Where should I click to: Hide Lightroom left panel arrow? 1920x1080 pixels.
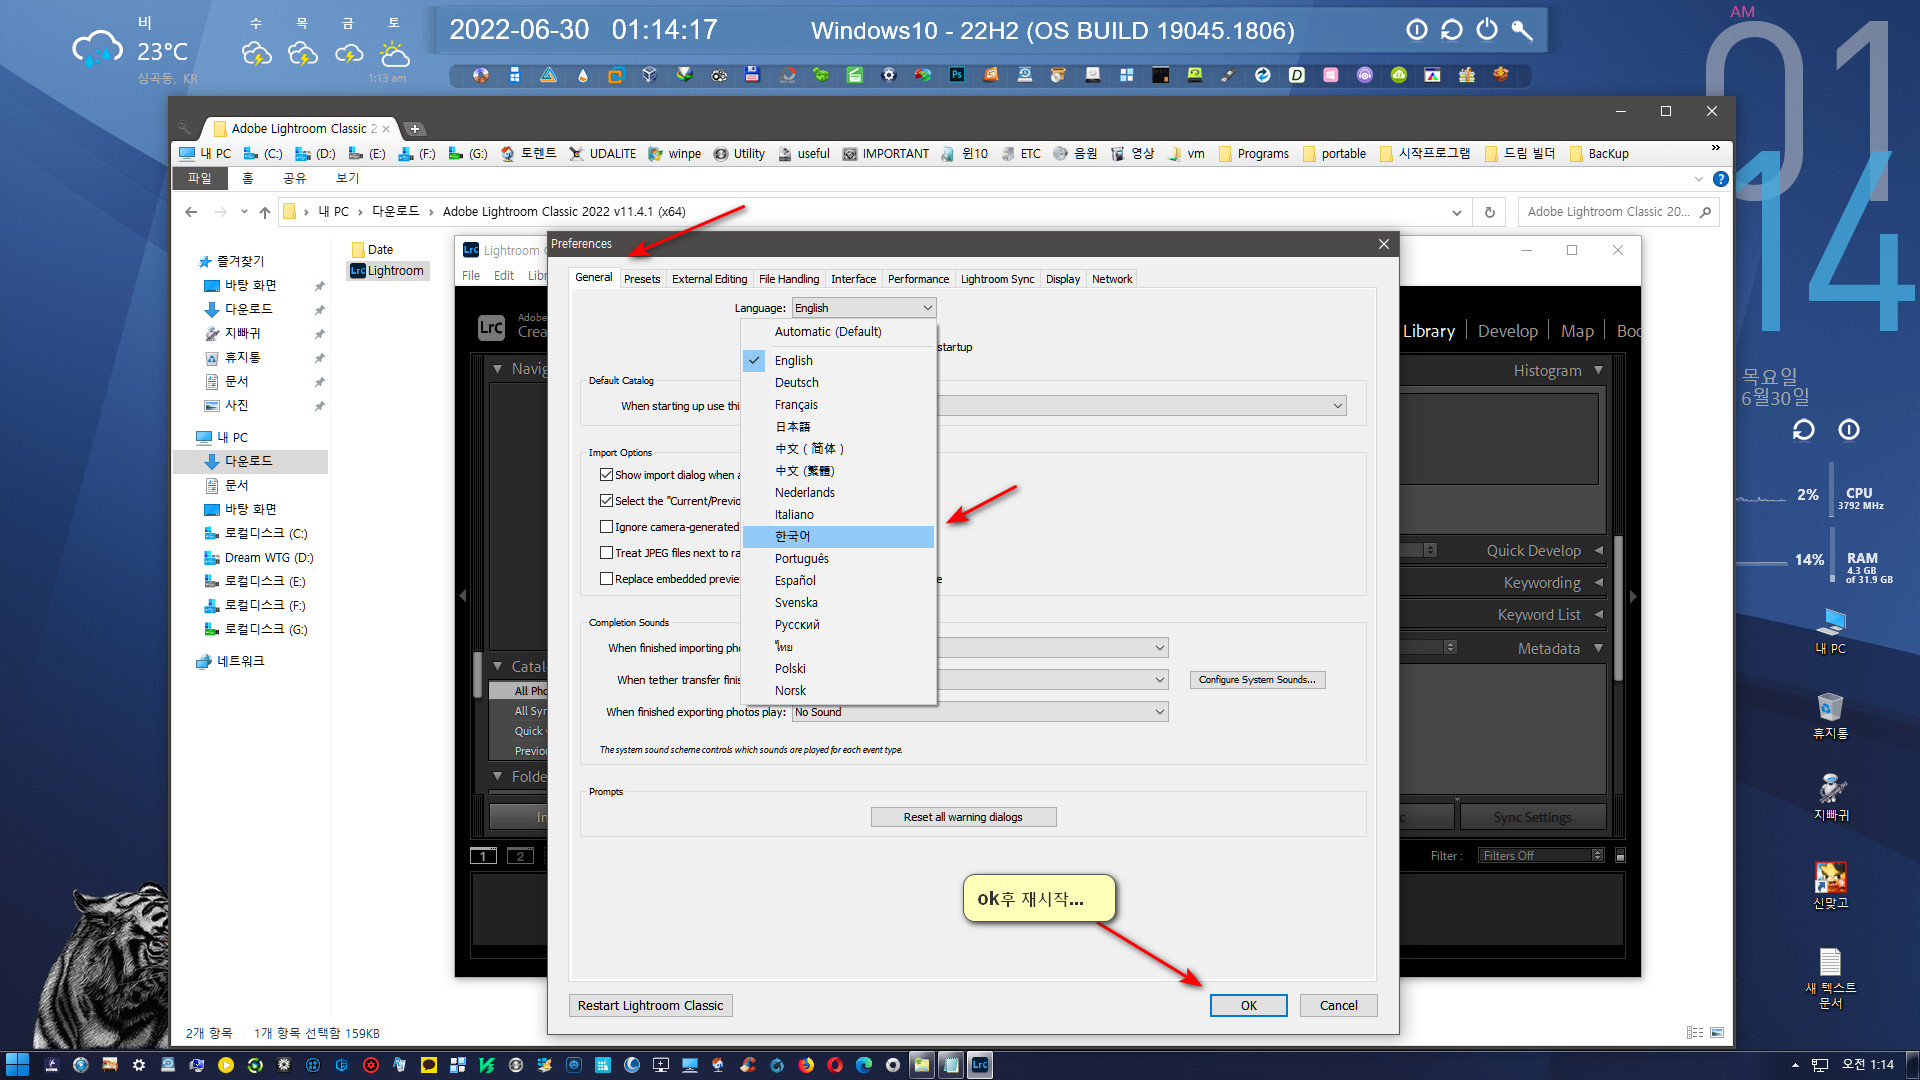coord(462,596)
